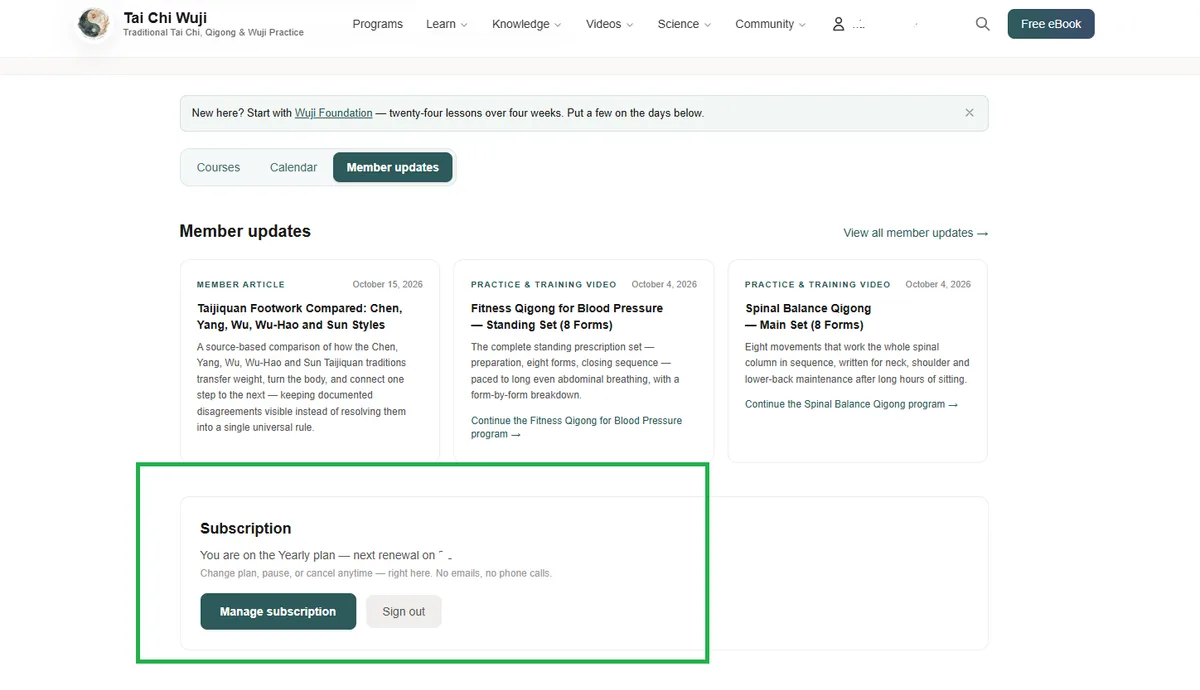Image resolution: width=1200 pixels, height=690 pixels.
Task: Open View all member updates link
Action: [x=916, y=233]
